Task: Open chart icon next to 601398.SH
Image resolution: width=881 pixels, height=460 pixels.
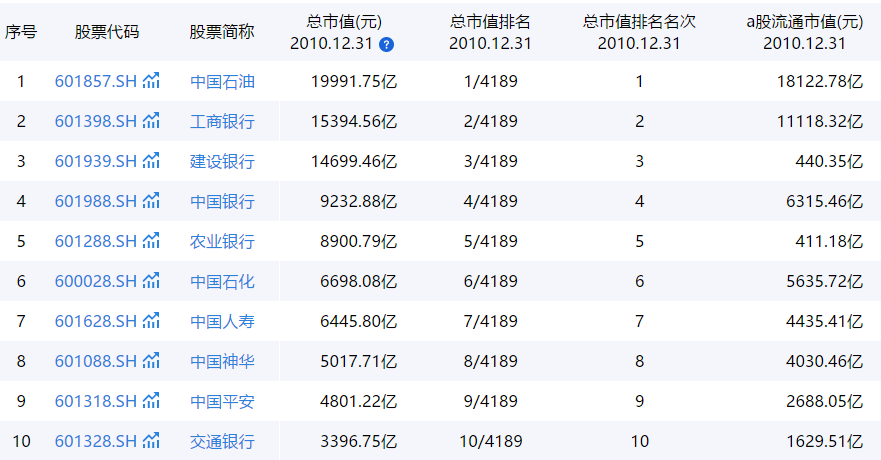Action: coord(151,120)
